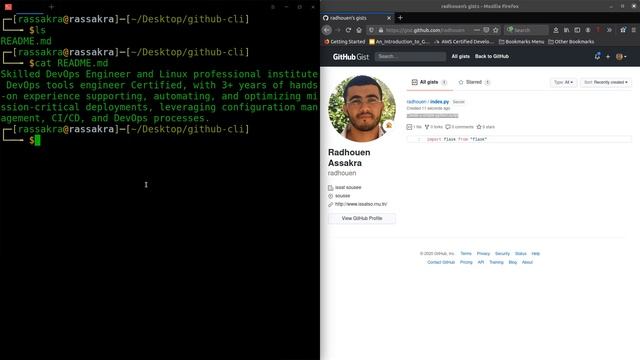Open the www.issatso.rnu.tn website link
The height and width of the screenshot is (360, 640).
pyautogui.click(x=361, y=204)
